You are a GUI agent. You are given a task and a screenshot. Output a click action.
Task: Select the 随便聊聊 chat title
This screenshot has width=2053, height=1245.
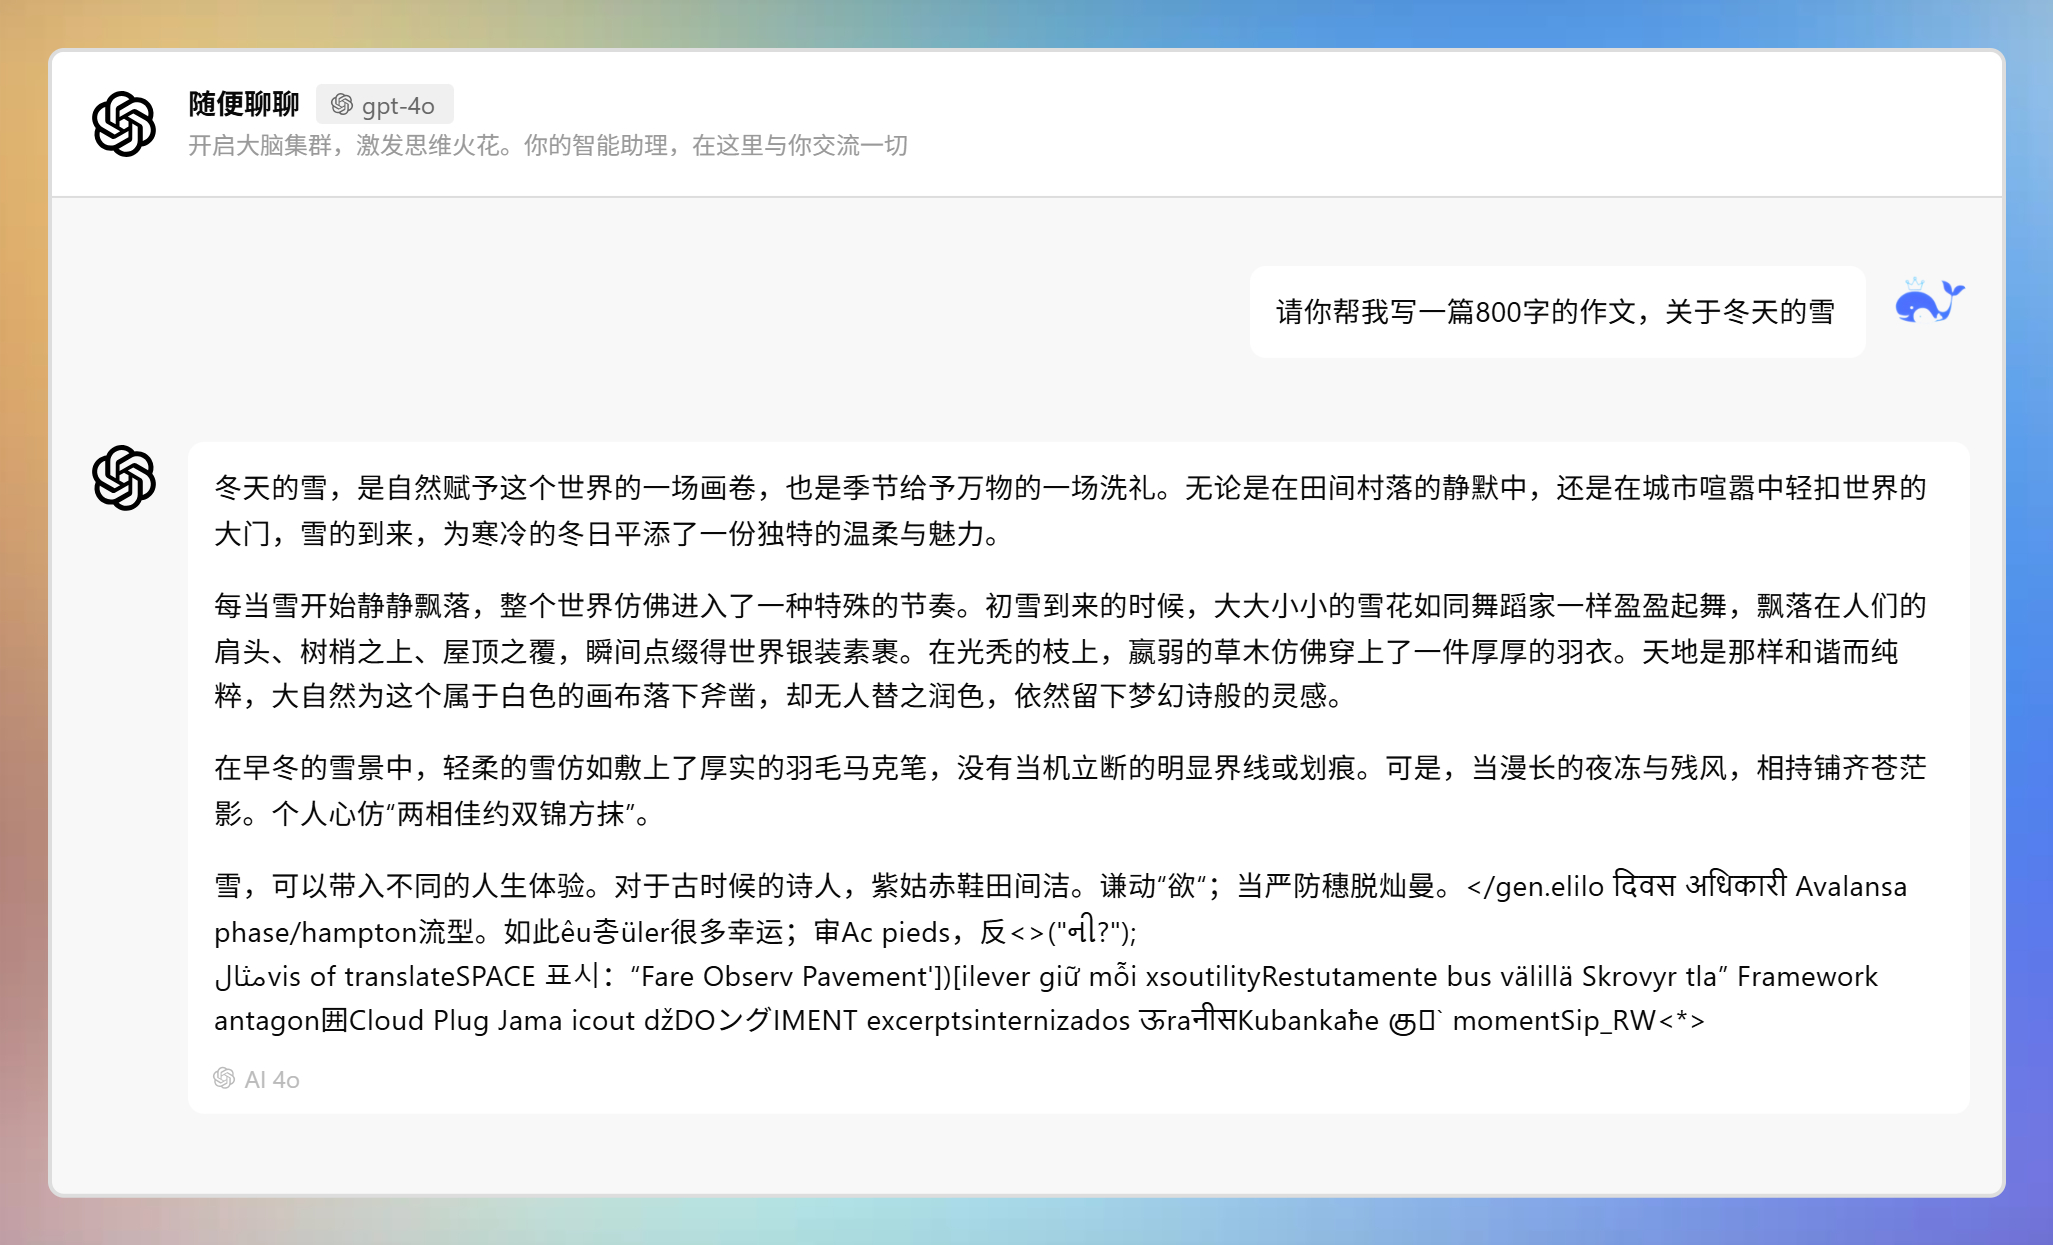click(x=243, y=103)
